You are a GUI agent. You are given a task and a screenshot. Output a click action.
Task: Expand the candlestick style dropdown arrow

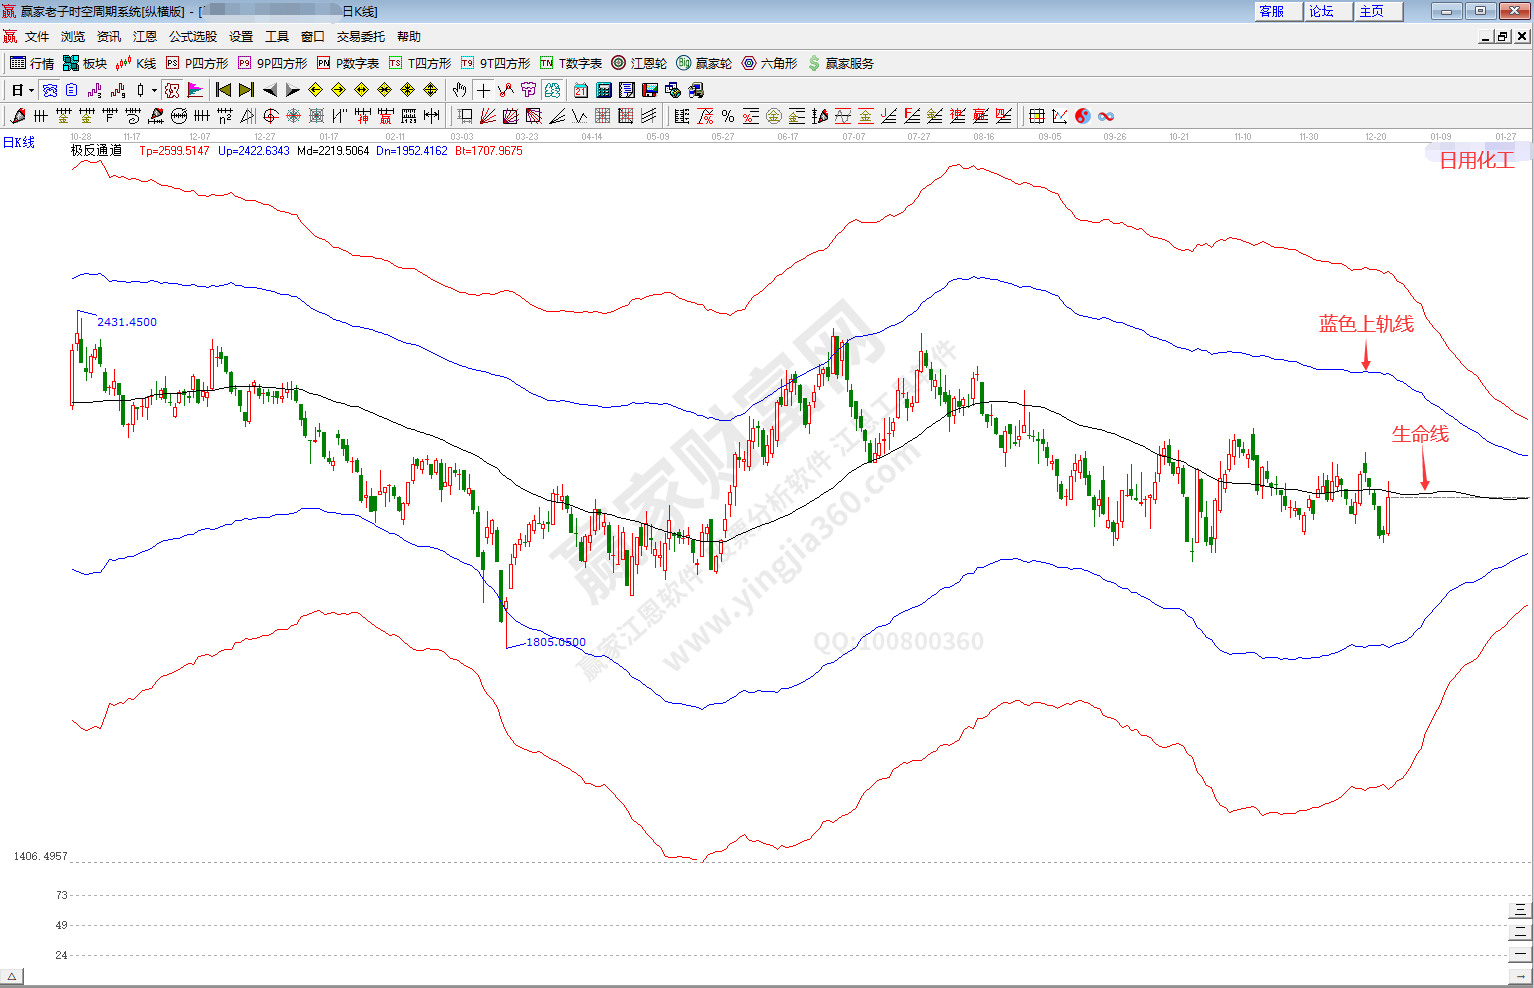coord(154,90)
